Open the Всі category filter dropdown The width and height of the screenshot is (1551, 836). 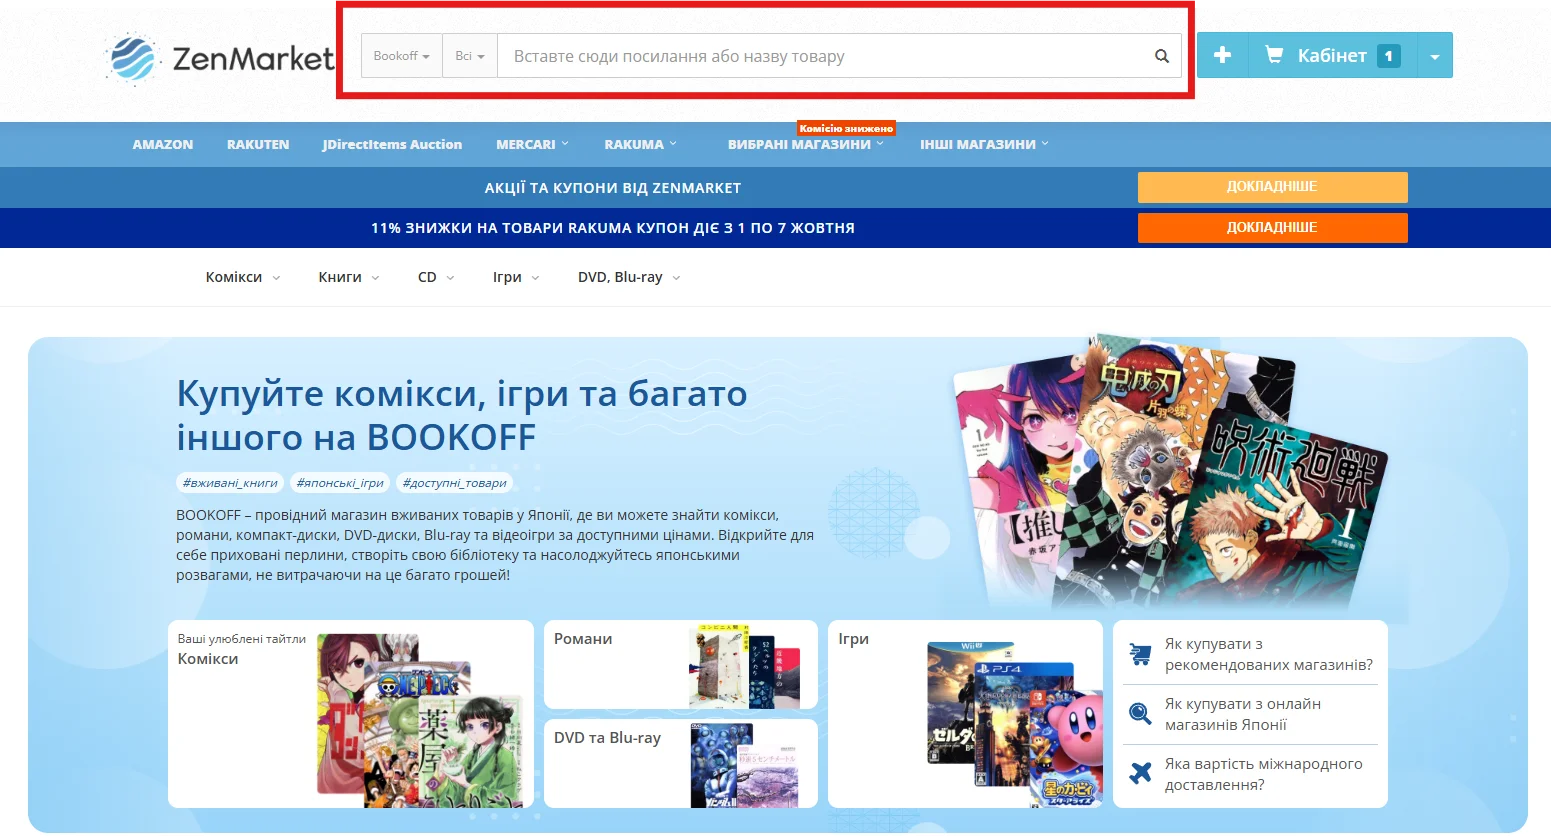[x=470, y=56]
